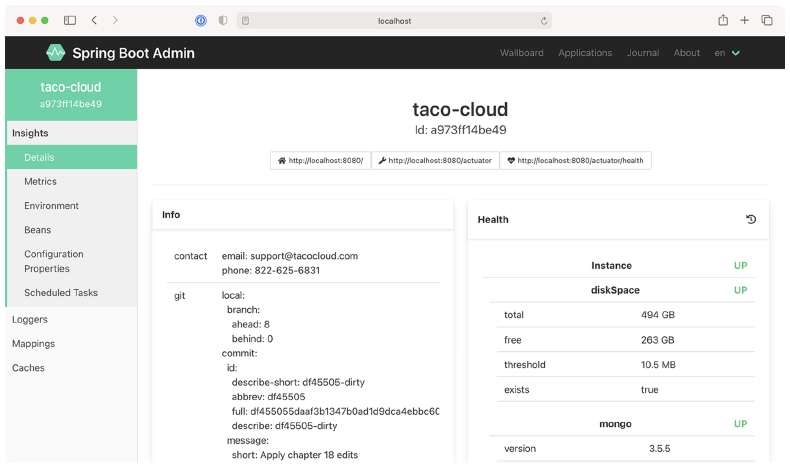
Task: Click 'short: Apply chapter 18 edits' text
Action: click(x=295, y=455)
